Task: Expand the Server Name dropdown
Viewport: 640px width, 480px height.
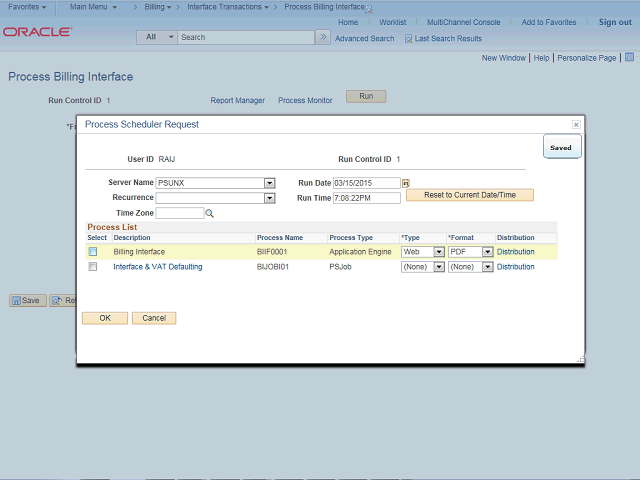Action: [269, 183]
